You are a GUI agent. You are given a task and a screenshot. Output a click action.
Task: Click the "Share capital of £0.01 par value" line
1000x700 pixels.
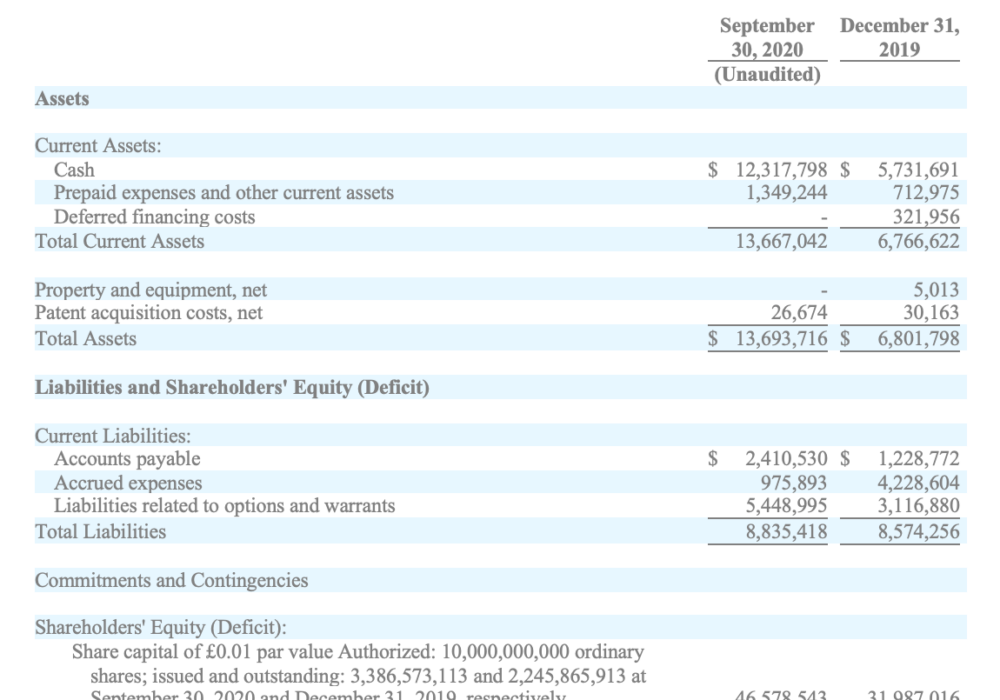(x=358, y=652)
